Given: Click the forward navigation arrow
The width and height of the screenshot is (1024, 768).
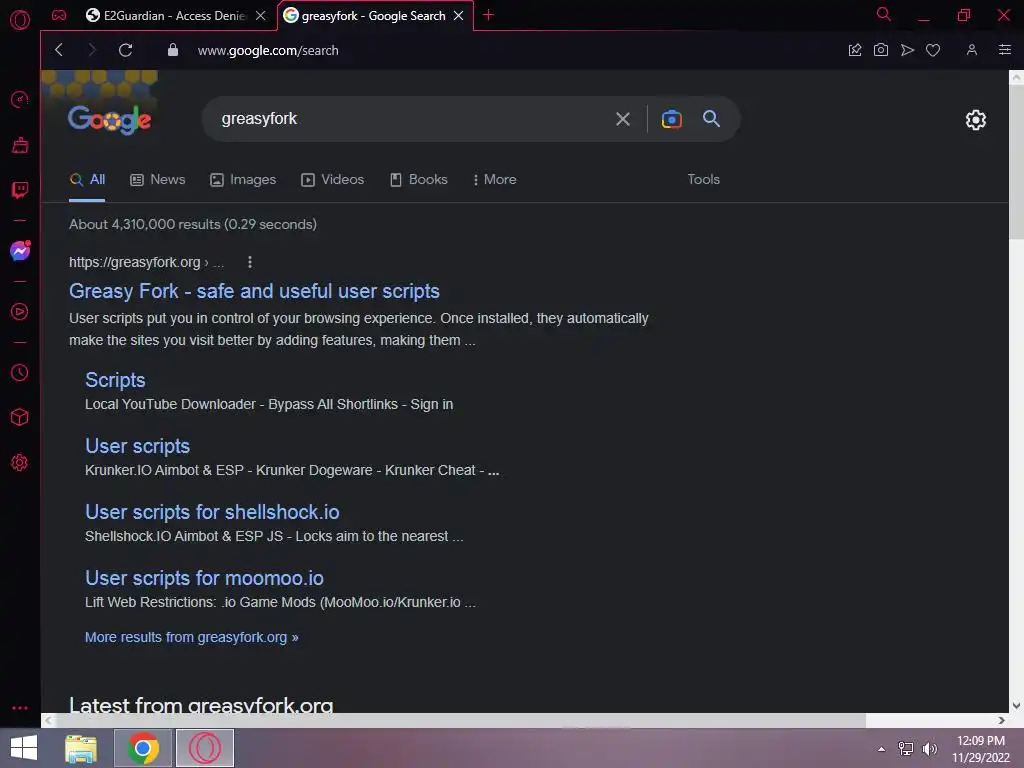Looking at the screenshot, I should point(91,50).
